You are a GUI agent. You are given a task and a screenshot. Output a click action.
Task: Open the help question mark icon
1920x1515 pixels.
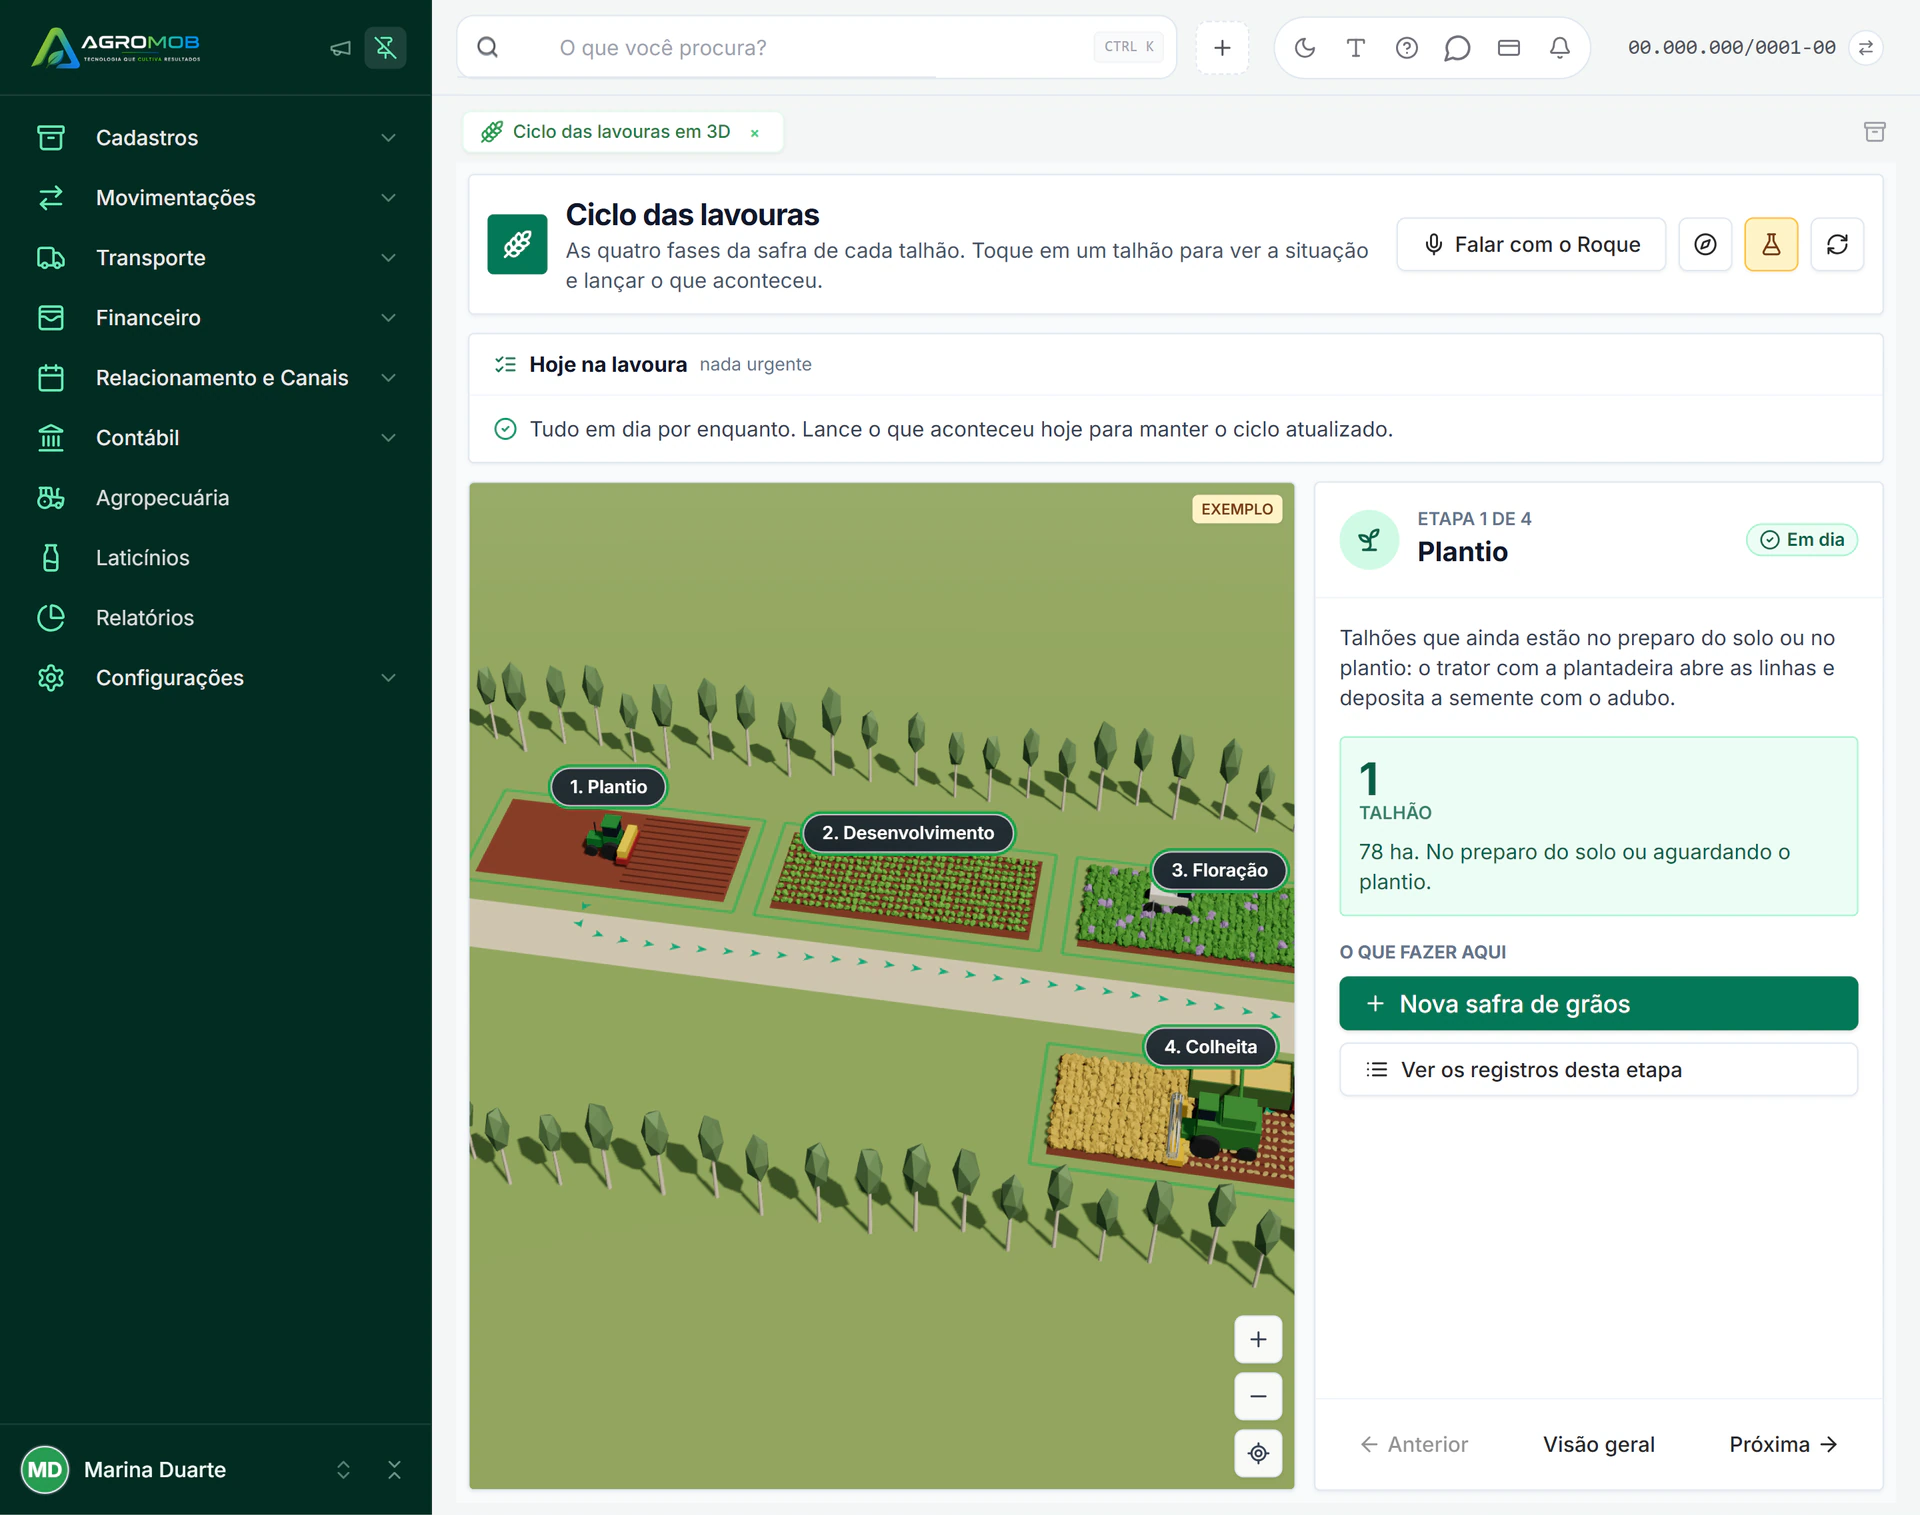(x=1407, y=47)
